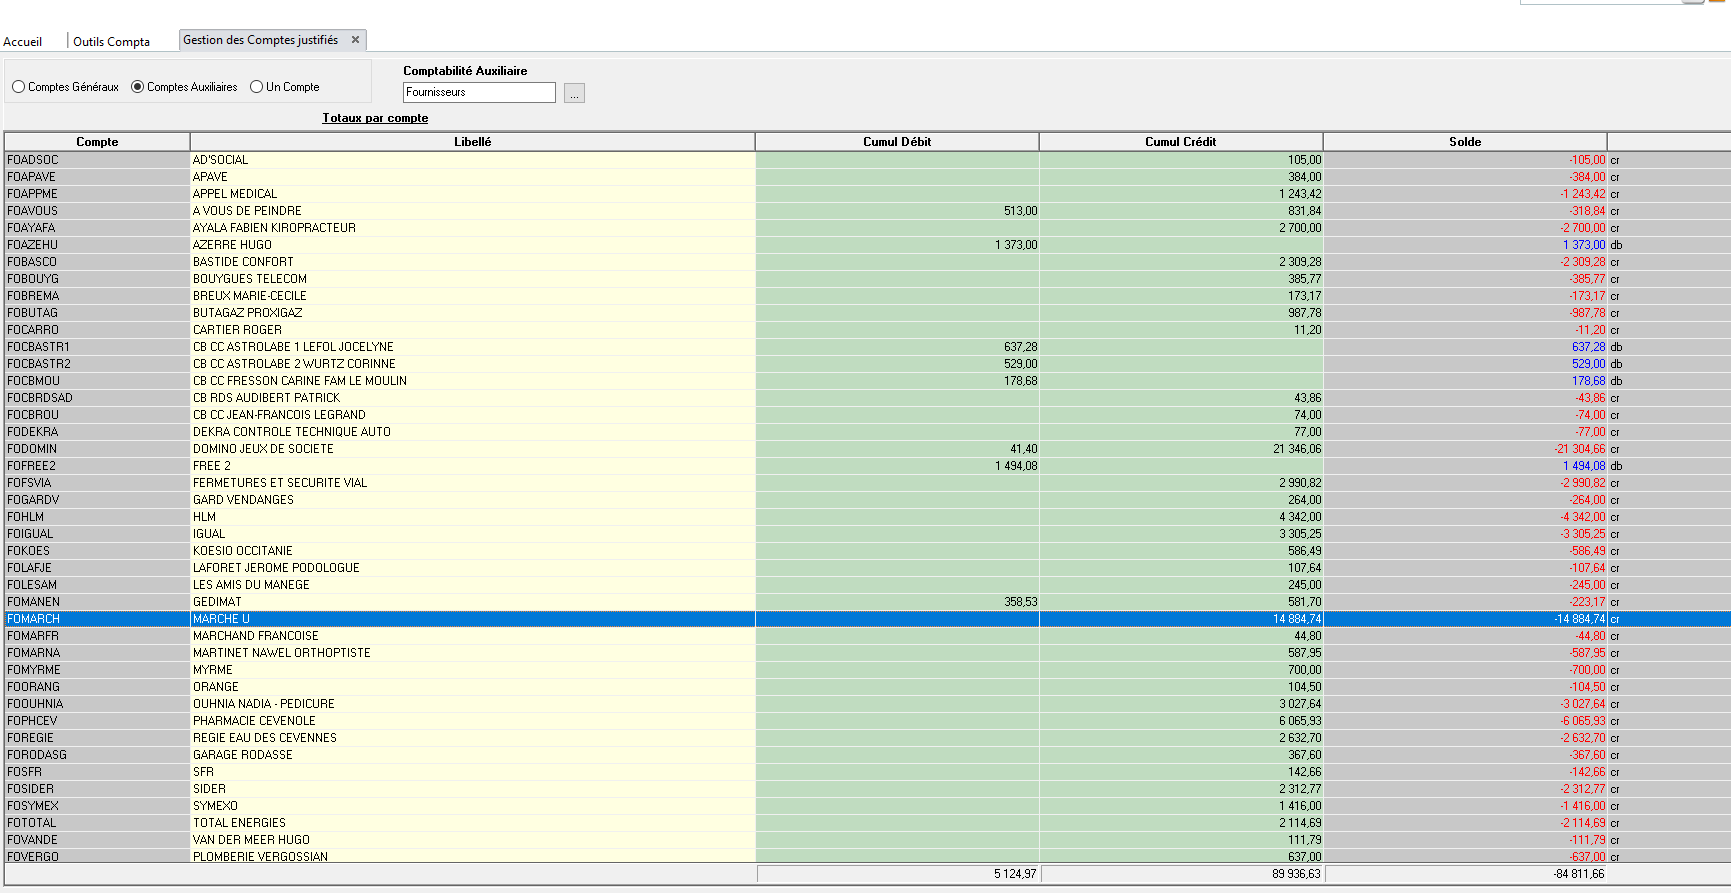The image size is (1731, 893).
Task: Select the FREE 2 row
Action: click(867, 466)
